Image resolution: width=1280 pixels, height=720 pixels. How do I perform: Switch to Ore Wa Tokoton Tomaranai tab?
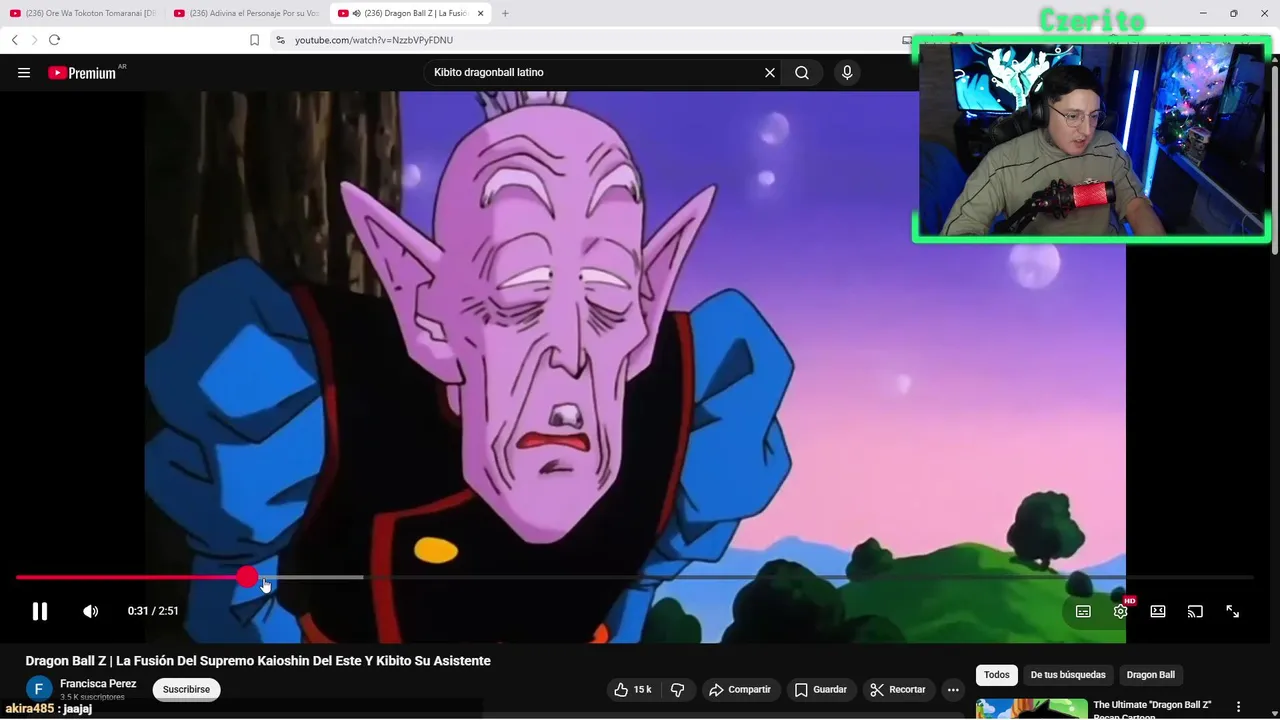coord(83,13)
